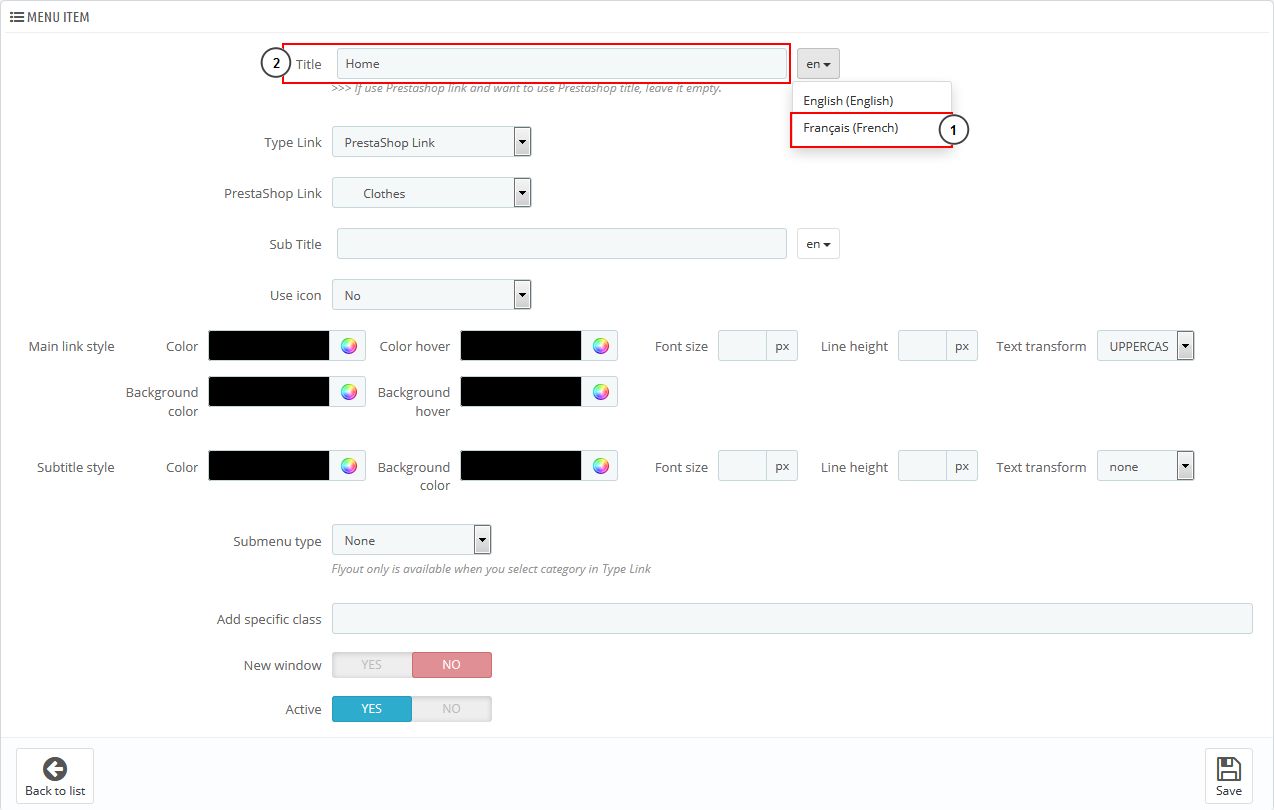Click the Add specific class input field
This screenshot has width=1274, height=810.
[x=791, y=619]
